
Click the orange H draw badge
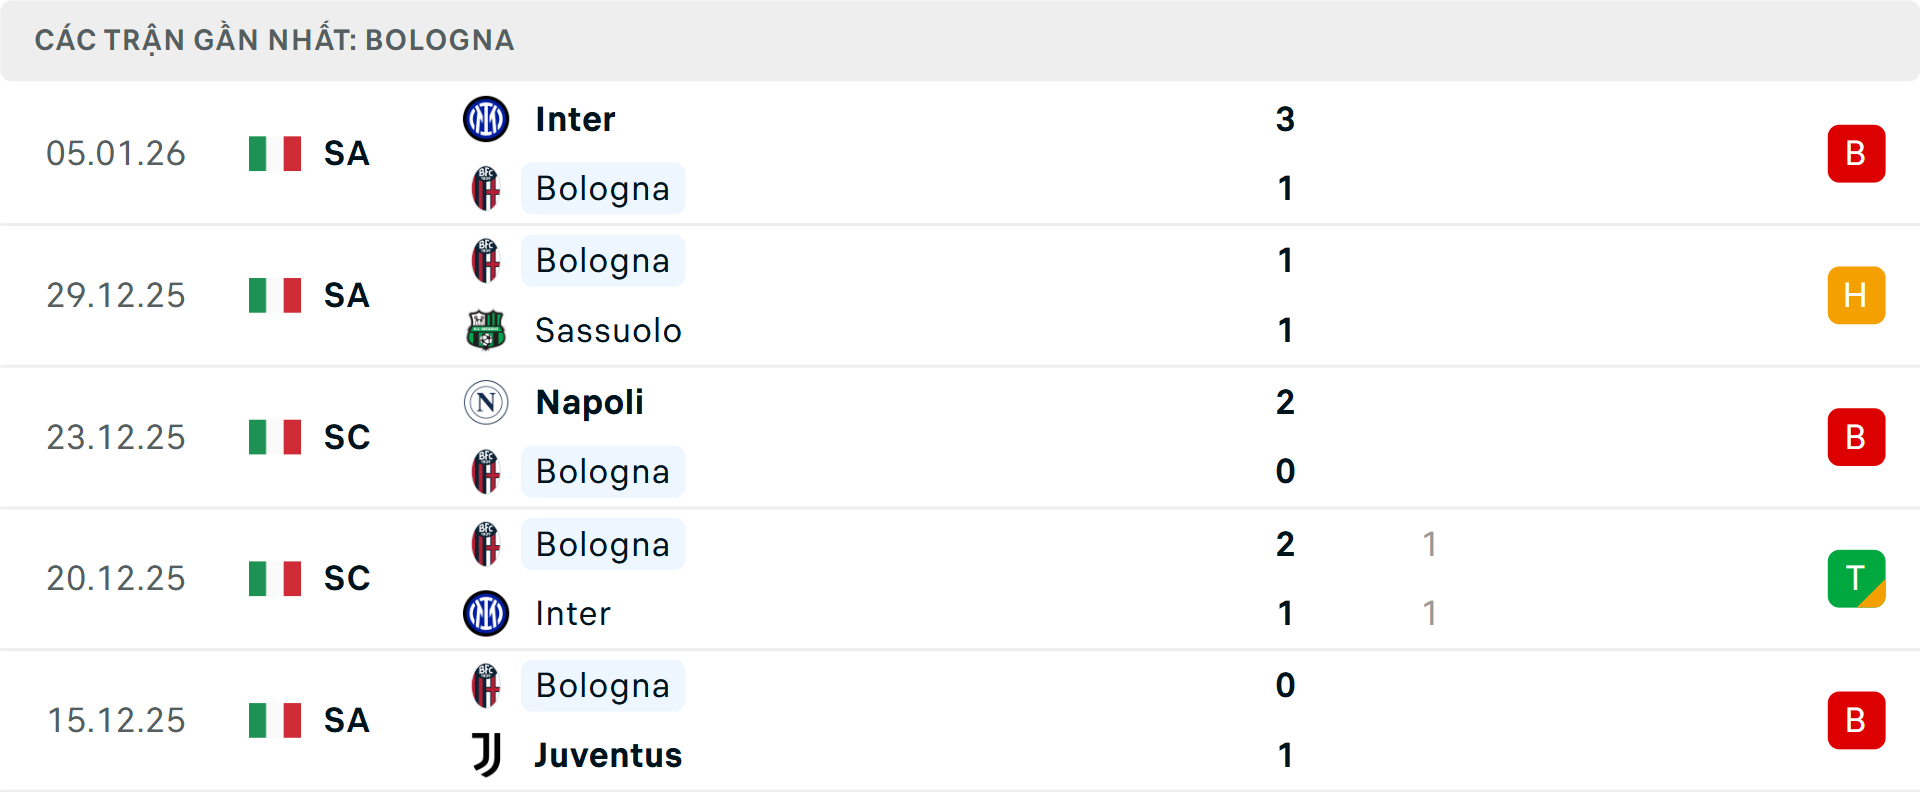coord(1855,295)
